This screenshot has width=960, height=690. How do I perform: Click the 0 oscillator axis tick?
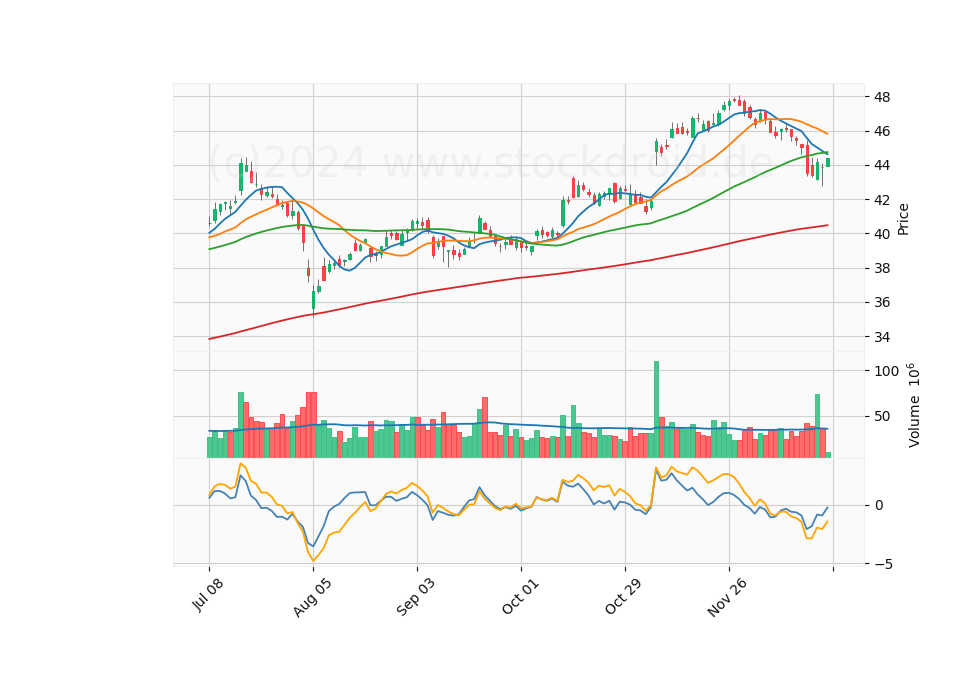point(879,506)
